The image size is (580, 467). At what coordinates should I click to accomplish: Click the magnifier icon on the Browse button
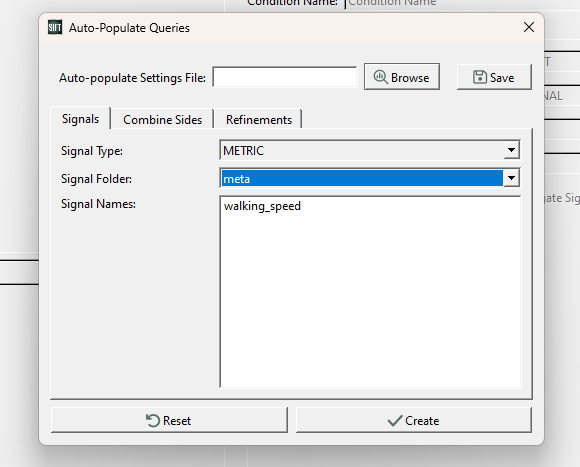pos(381,77)
